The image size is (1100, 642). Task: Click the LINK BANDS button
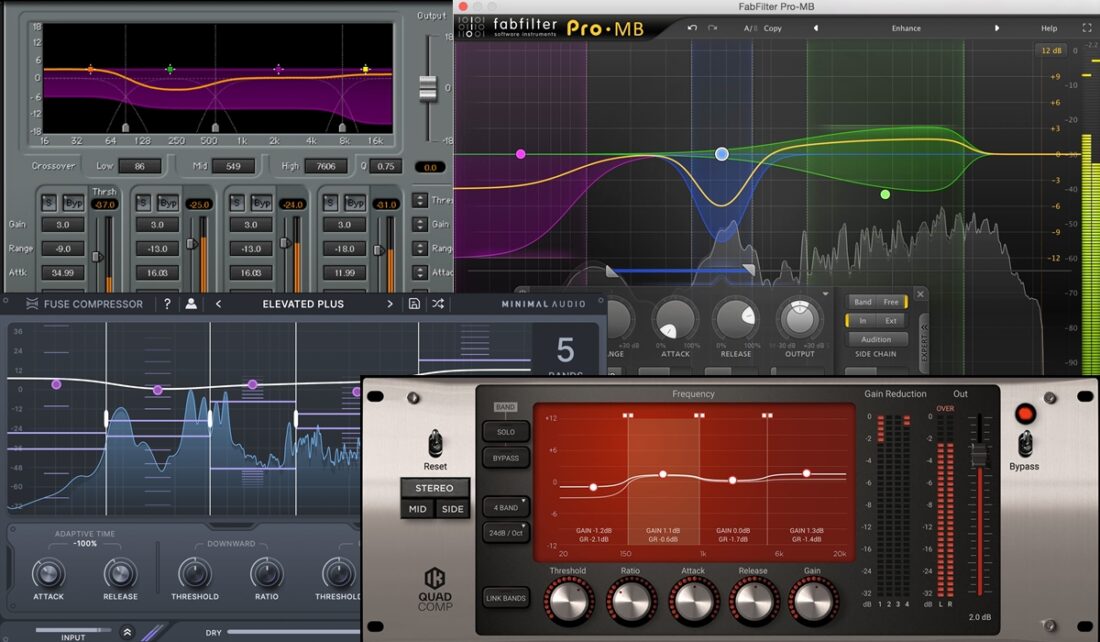pyautogui.click(x=506, y=598)
